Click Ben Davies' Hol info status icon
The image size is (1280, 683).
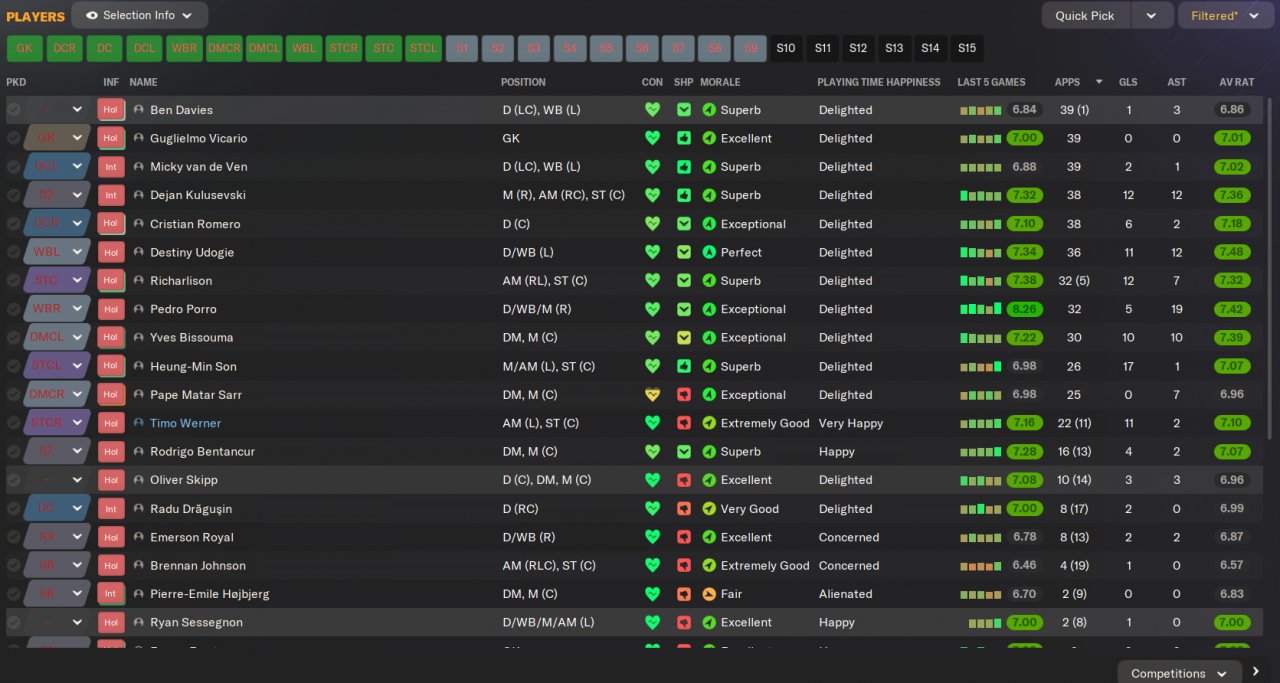coord(110,110)
